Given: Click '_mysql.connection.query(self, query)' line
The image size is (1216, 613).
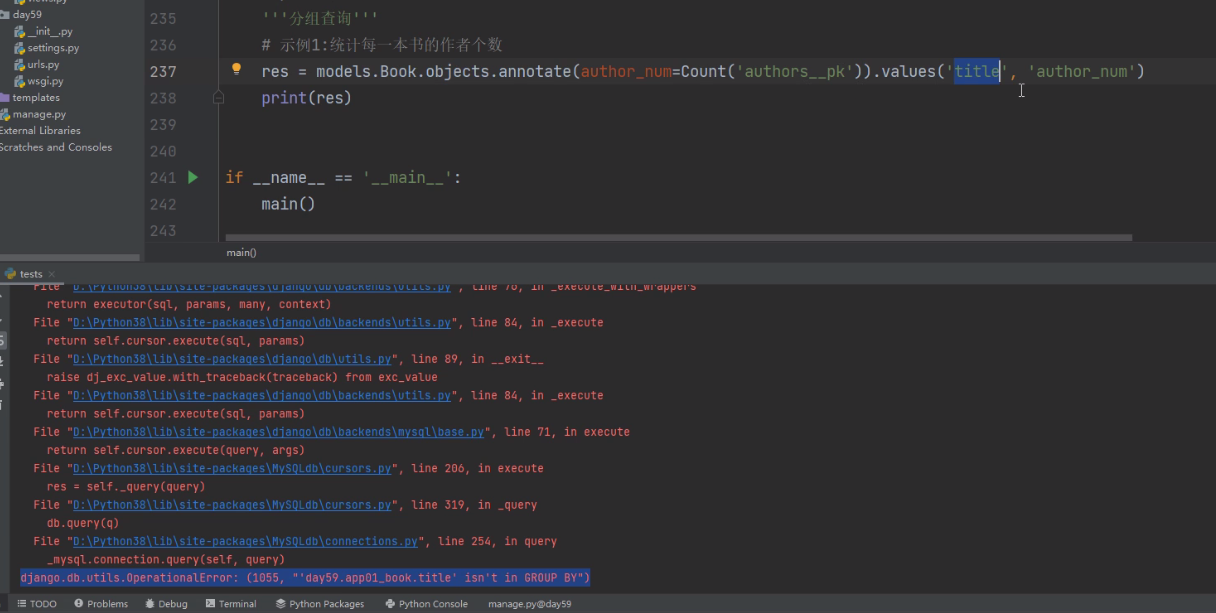Looking at the screenshot, I should [x=166, y=560].
